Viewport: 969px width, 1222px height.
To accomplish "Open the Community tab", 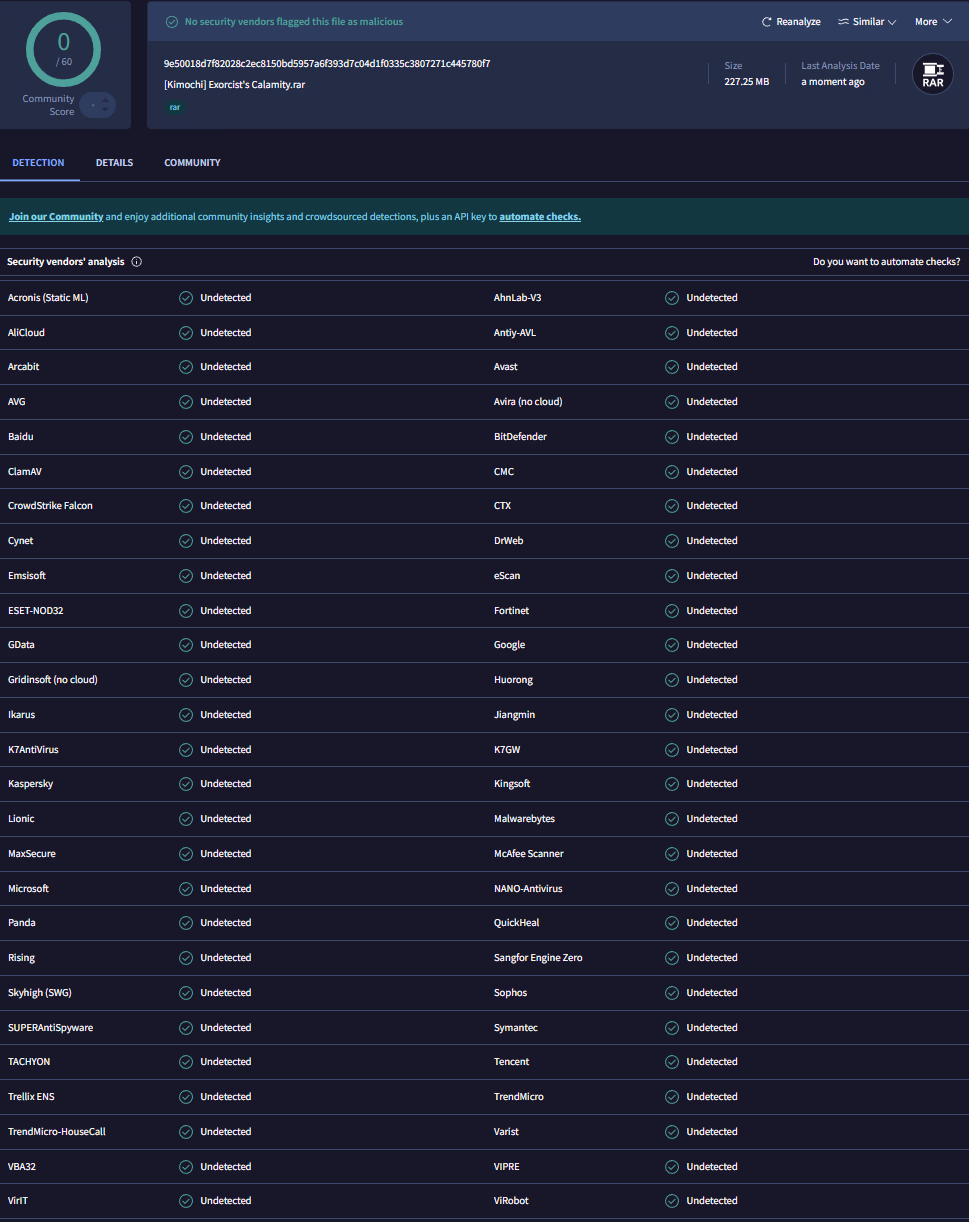I will (x=192, y=163).
